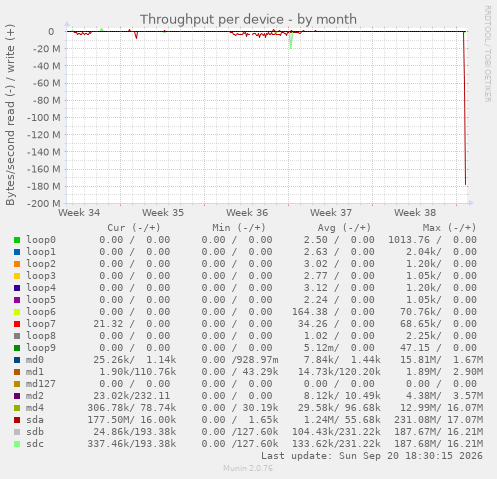Click the 'Last update' timestamp line
Screen dimensions: 497x479
point(372,456)
